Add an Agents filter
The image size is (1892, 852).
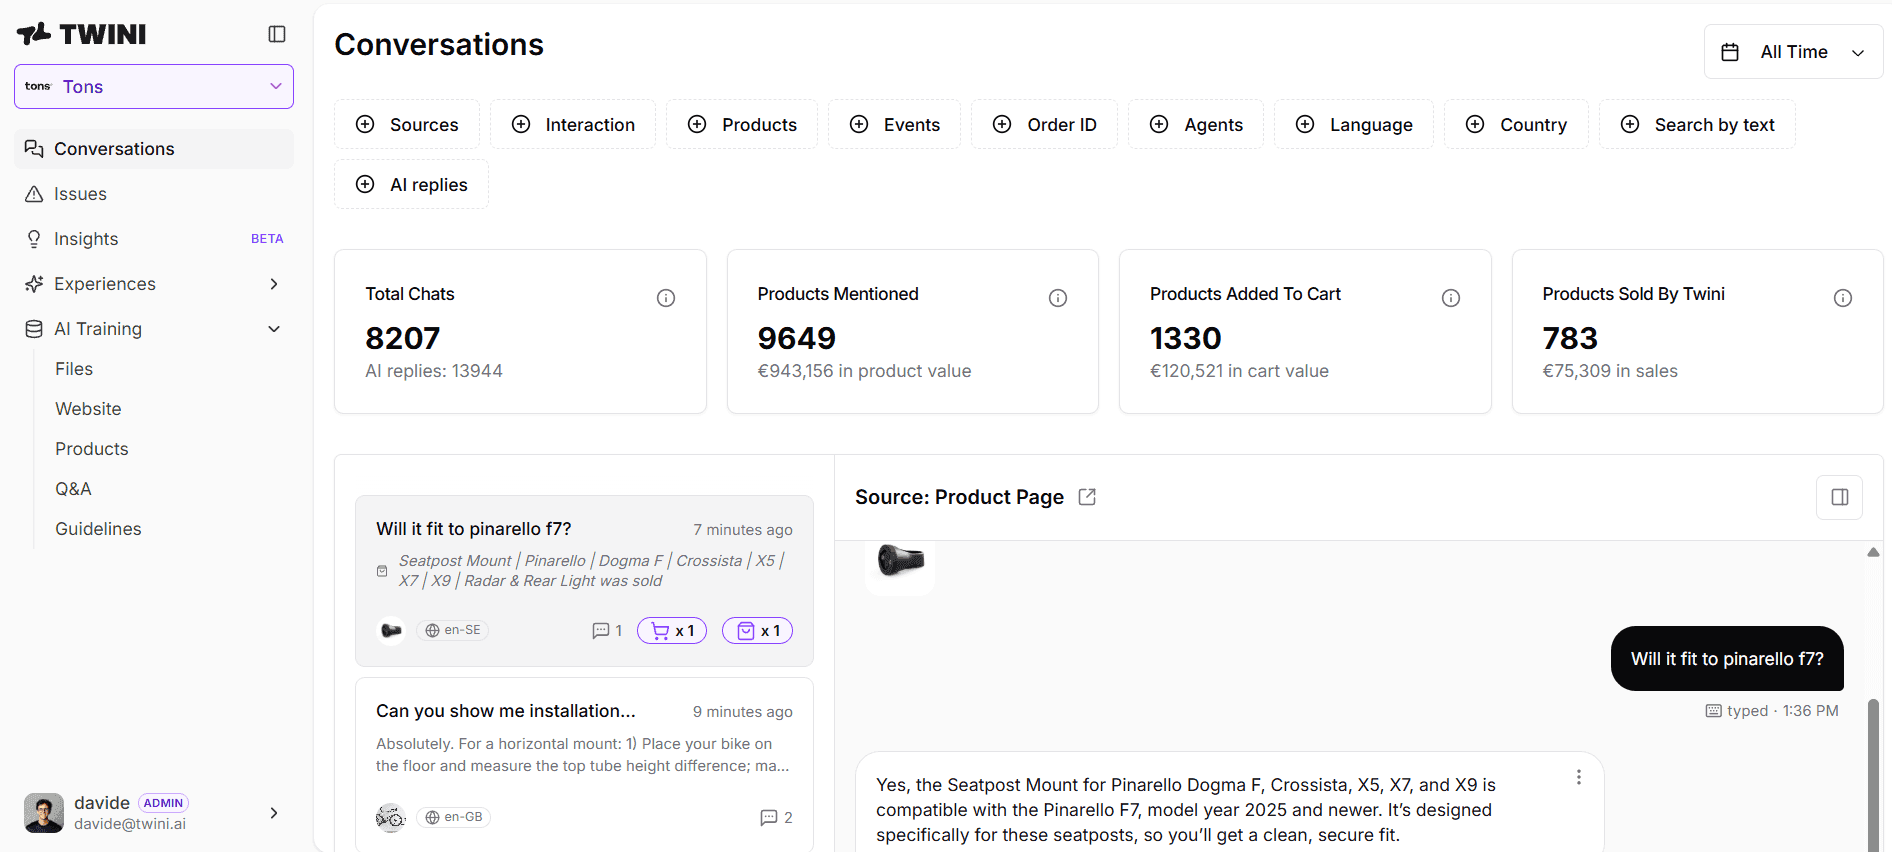[1196, 125]
